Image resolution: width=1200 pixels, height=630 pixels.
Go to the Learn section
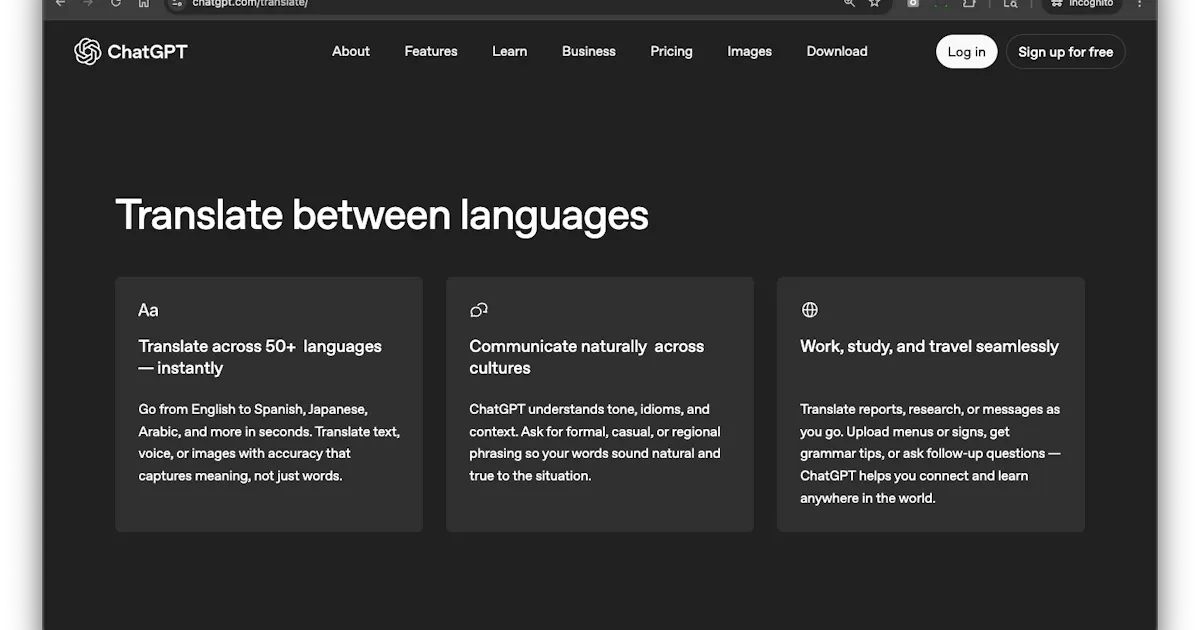click(510, 51)
